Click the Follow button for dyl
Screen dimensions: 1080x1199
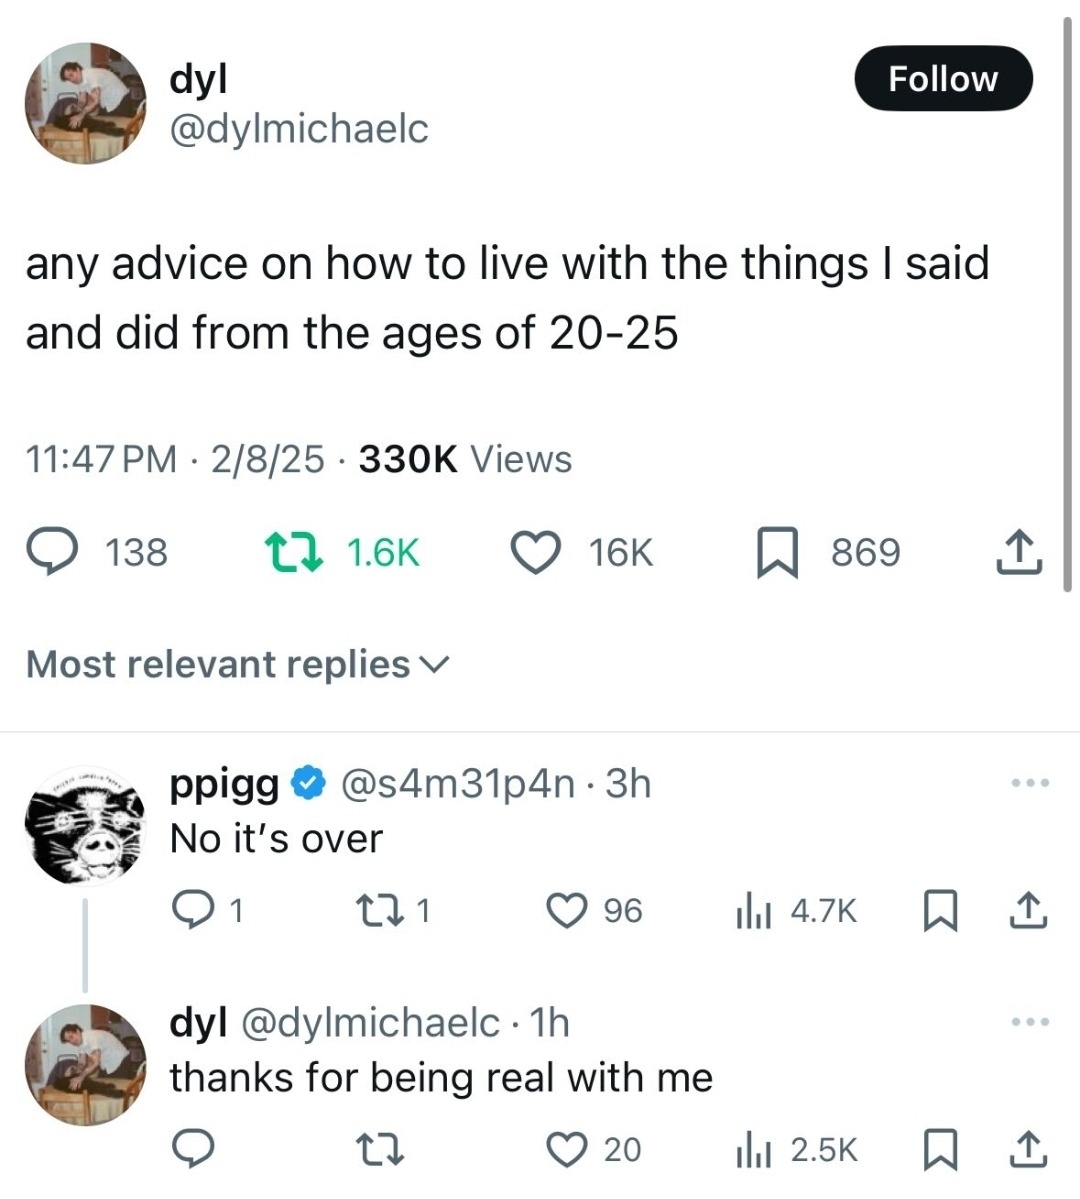point(942,78)
